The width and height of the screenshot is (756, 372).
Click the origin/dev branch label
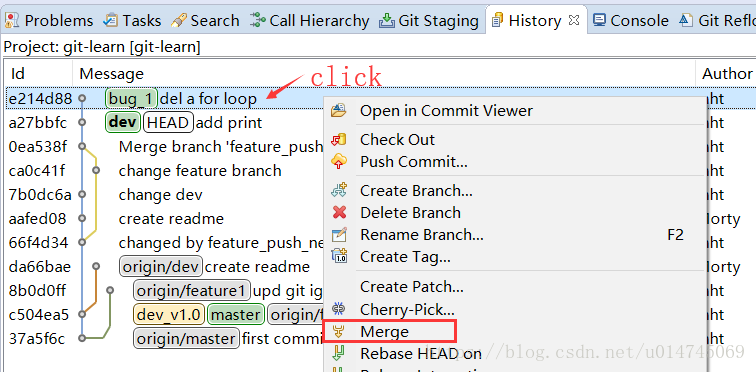tap(162, 267)
